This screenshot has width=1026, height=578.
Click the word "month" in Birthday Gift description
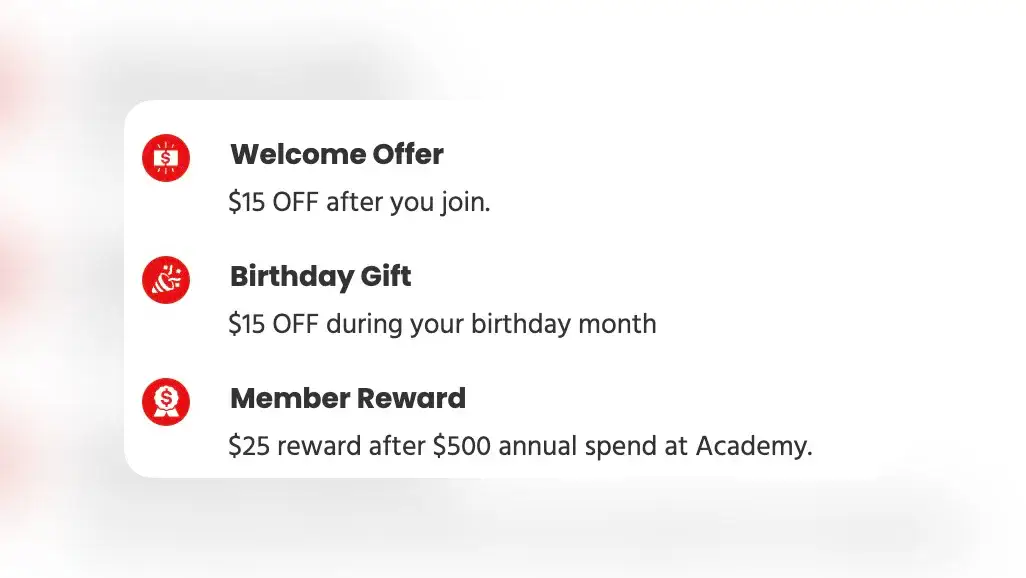click(617, 324)
